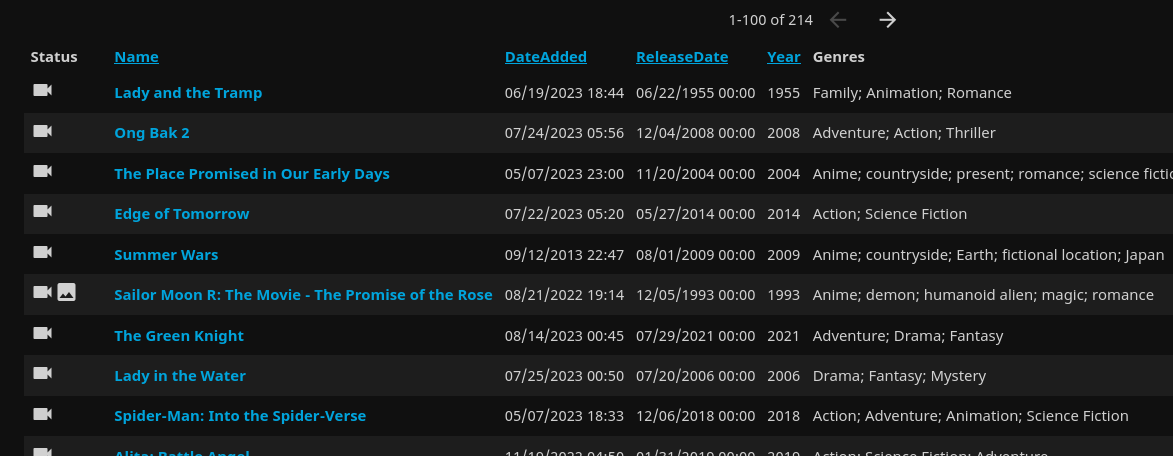Open the Edge of Tomorrow entry

pyautogui.click(x=182, y=214)
